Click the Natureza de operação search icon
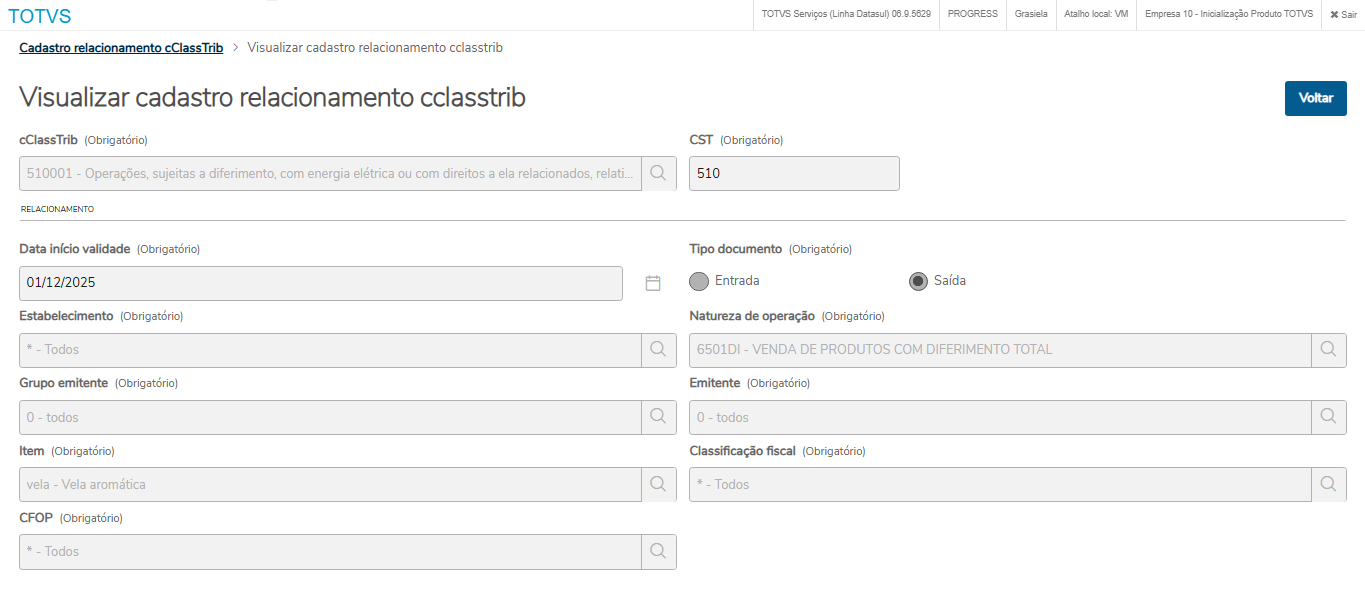The height and width of the screenshot is (605, 1365). [1328, 350]
